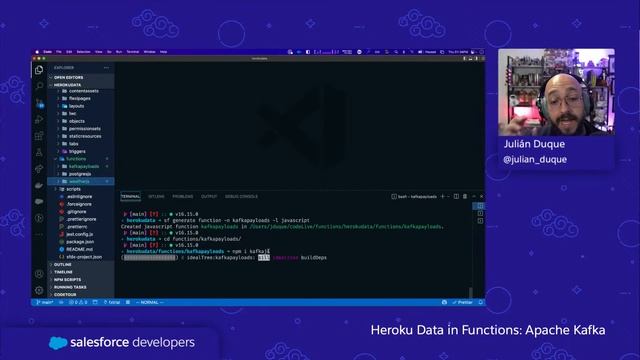Screen dimensions: 640x360
Task: Open the Search view in the activity bar
Action: (39, 86)
